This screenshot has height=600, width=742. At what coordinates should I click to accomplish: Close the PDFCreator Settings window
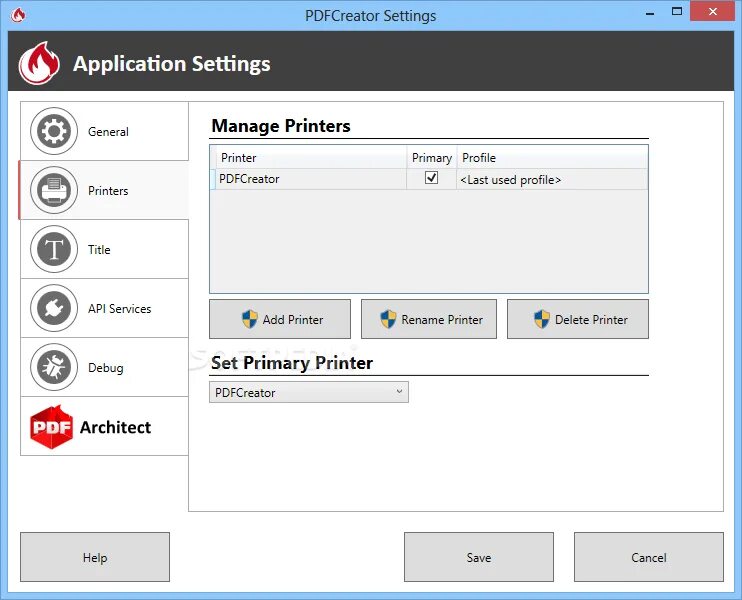(x=713, y=11)
